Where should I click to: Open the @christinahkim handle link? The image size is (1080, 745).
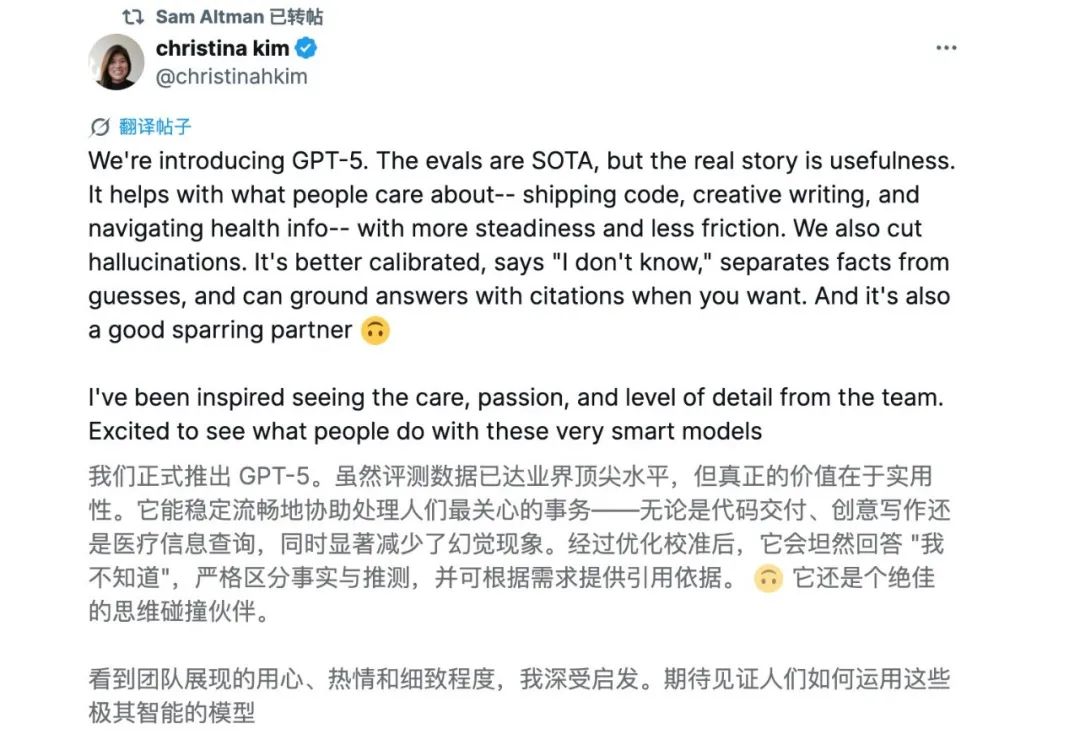click(x=231, y=76)
